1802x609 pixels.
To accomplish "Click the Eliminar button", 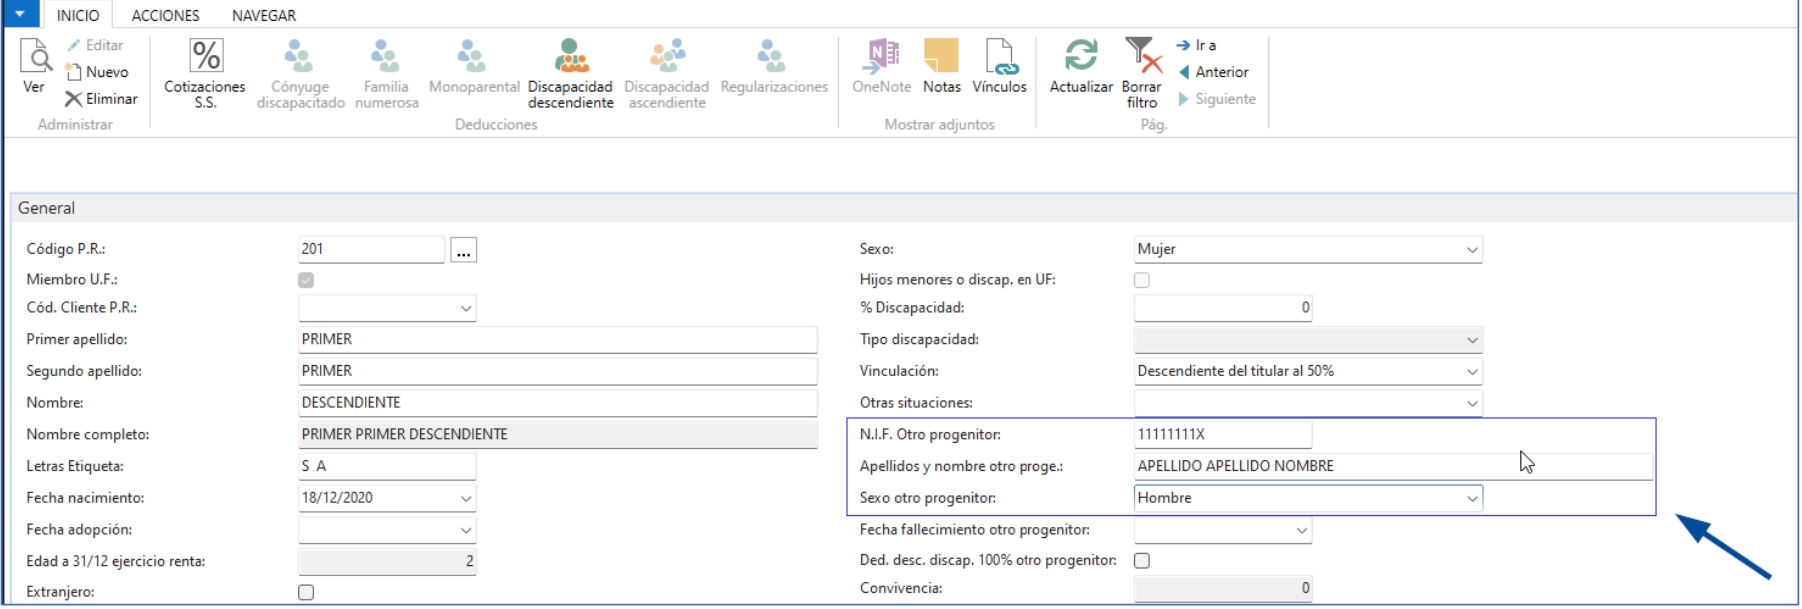I will click(101, 99).
